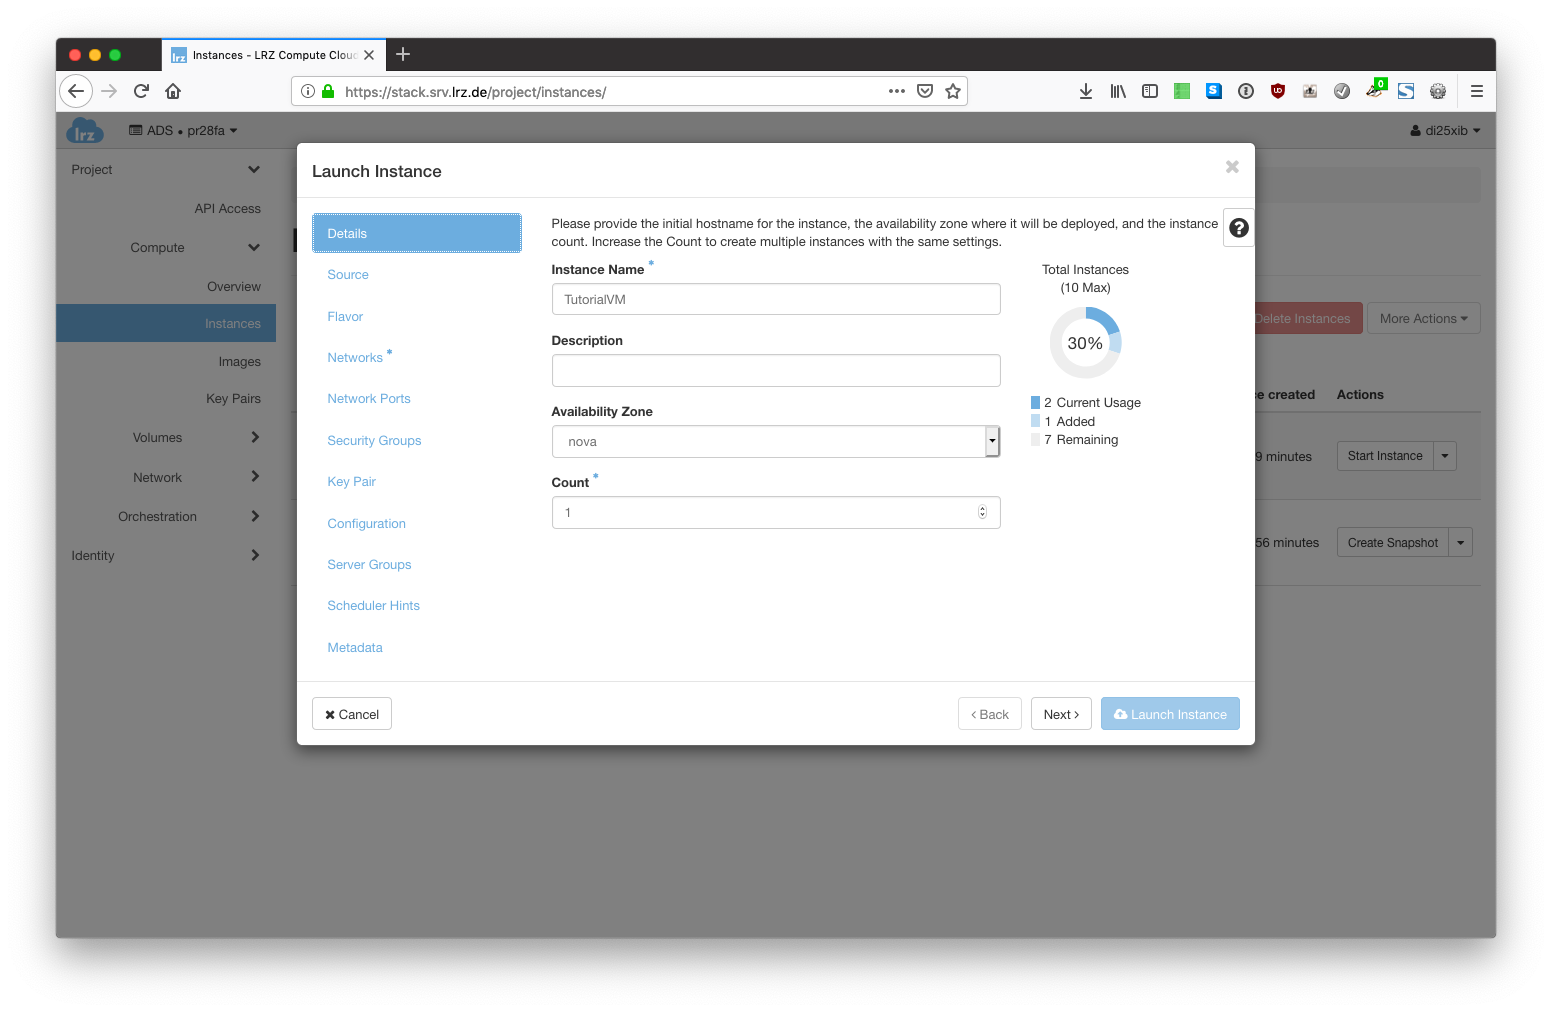Click into the Description text field
Image resolution: width=1552 pixels, height=1012 pixels.
(x=775, y=371)
